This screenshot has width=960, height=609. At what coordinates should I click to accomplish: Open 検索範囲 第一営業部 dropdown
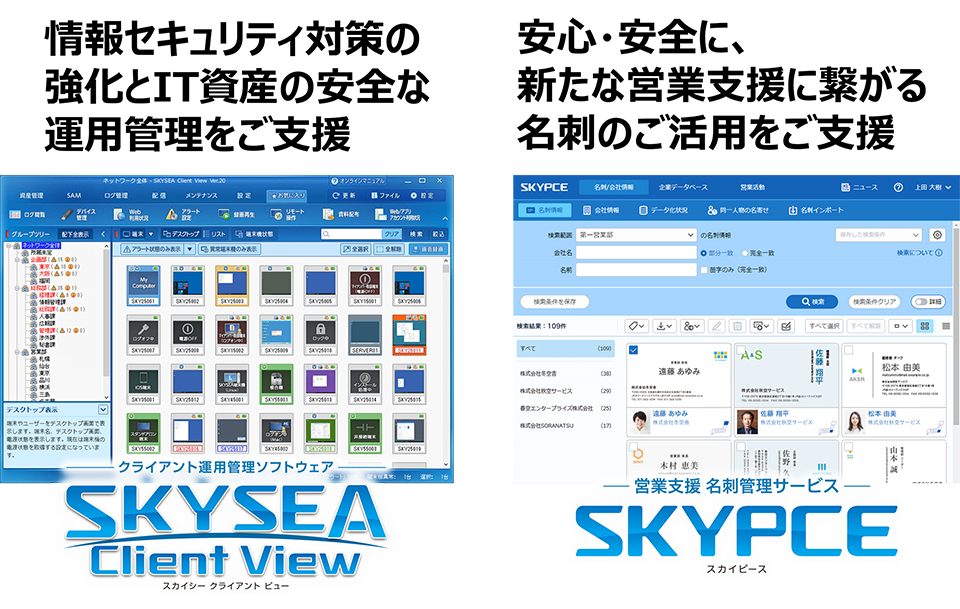coord(637,235)
